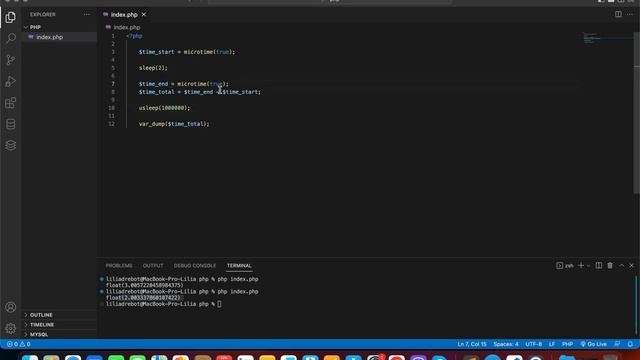Open editor more actions ellipsis

coord(630,14)
